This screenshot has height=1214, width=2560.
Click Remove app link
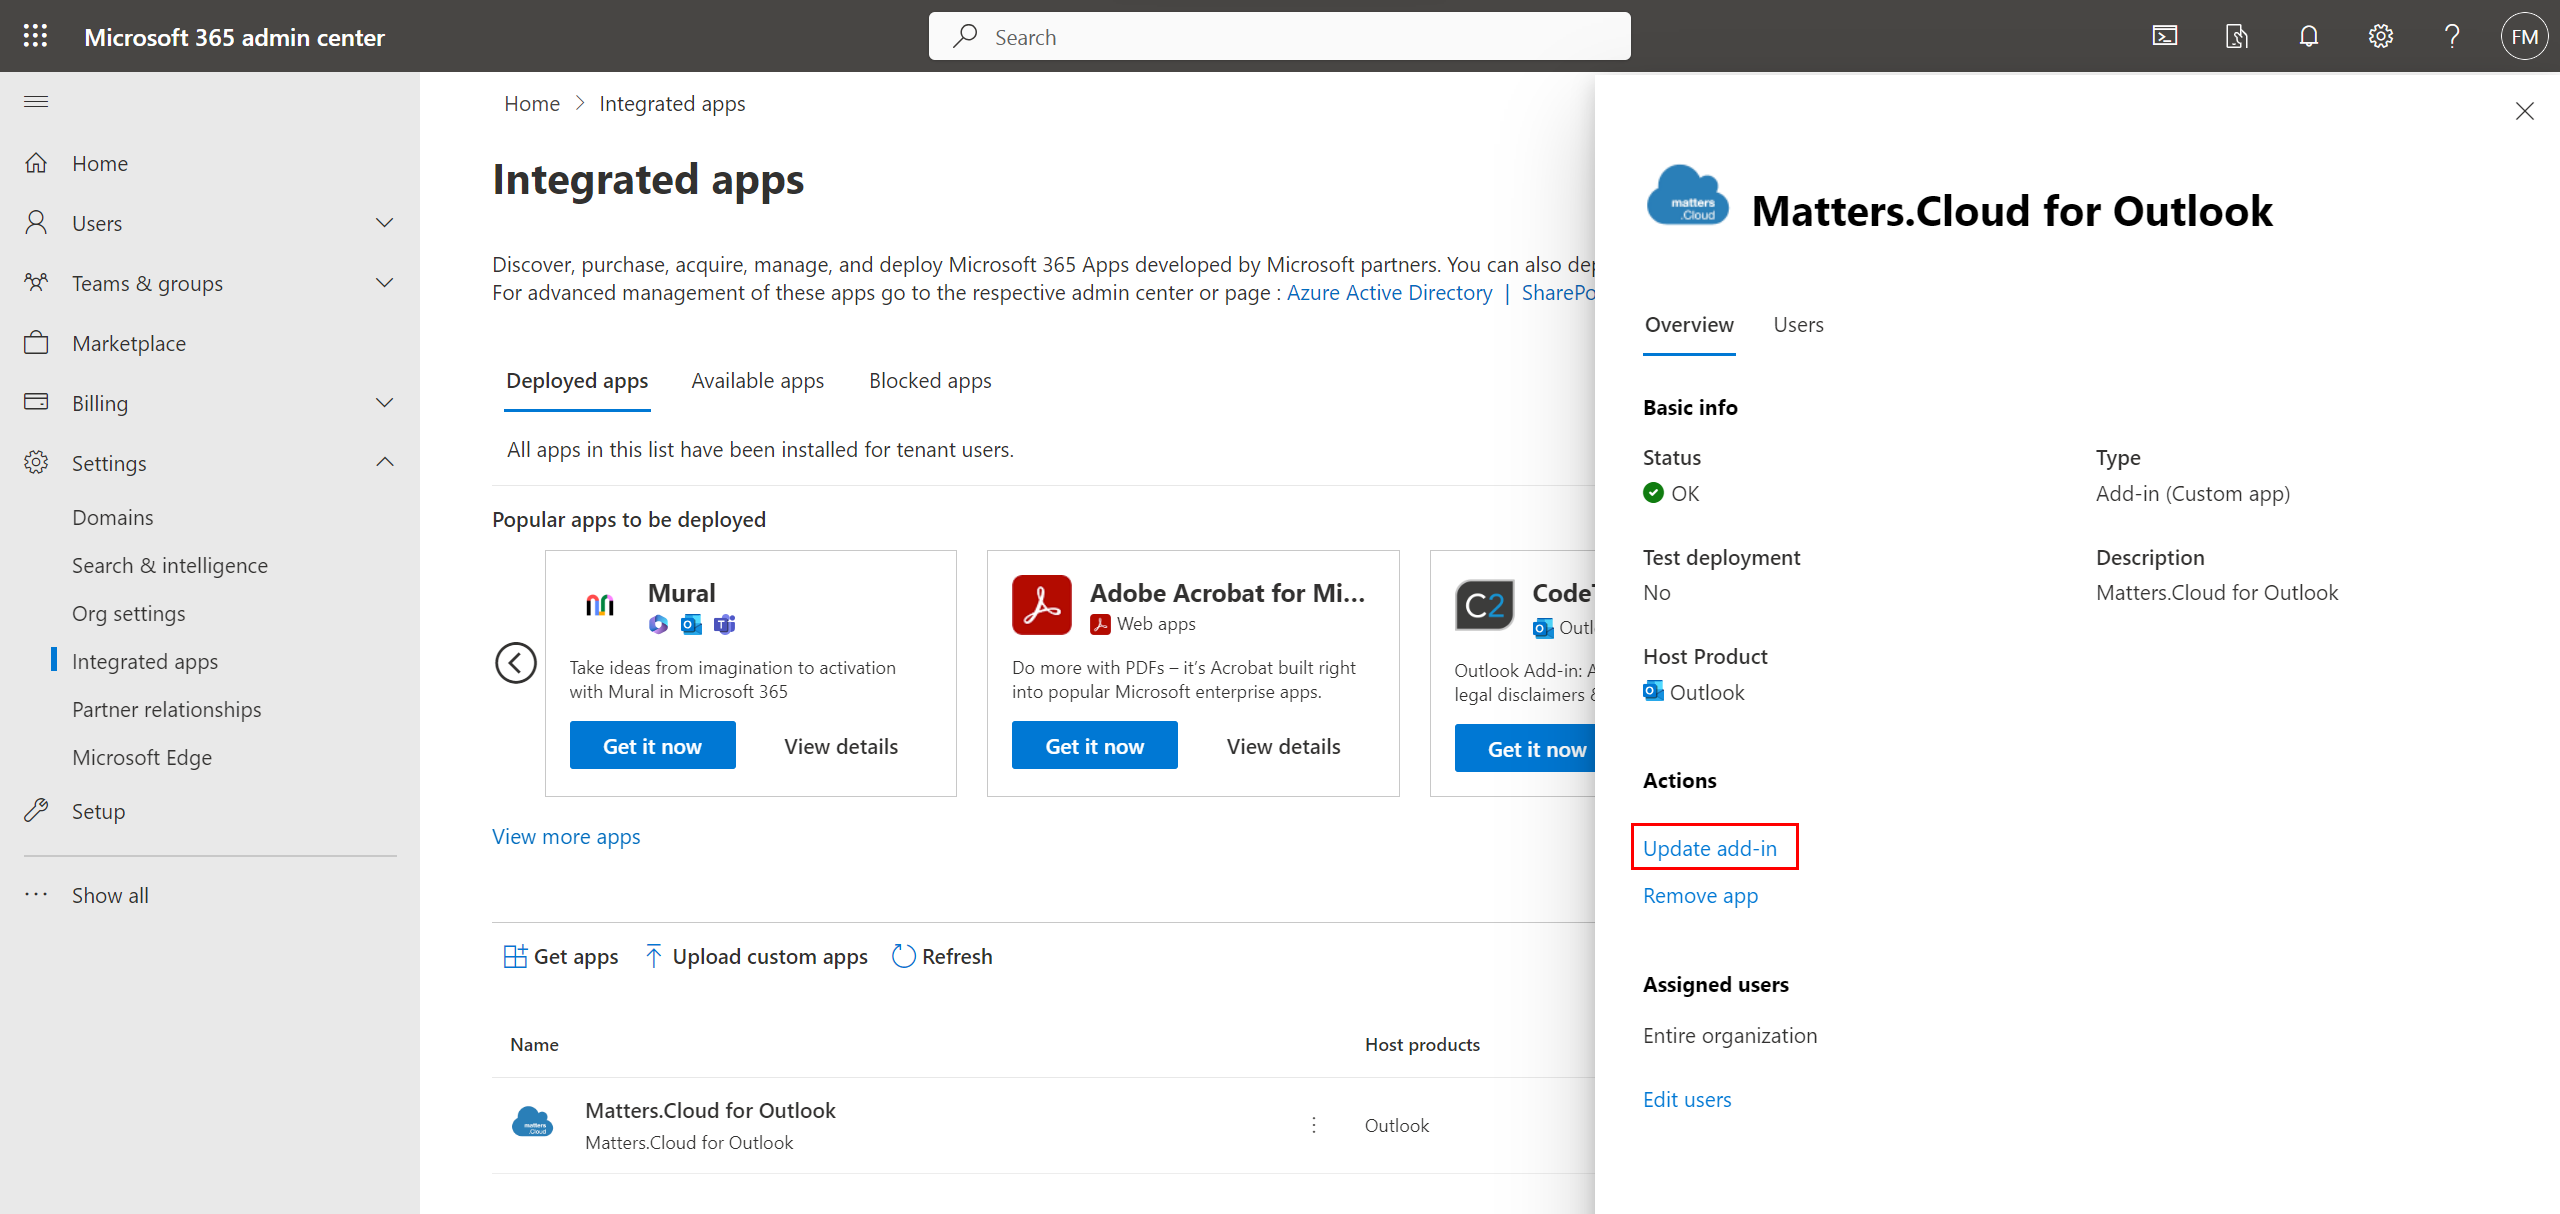[x=1700, y=895]
